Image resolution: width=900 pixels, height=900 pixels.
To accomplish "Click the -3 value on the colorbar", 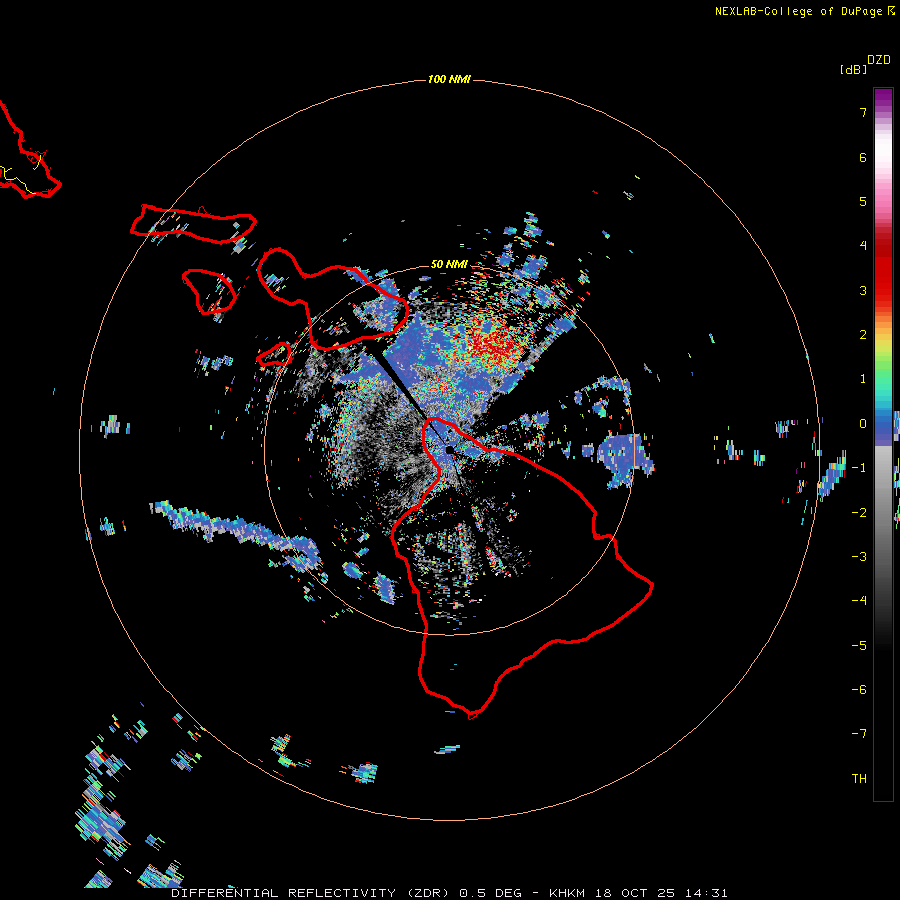I will tap(859, 557).
